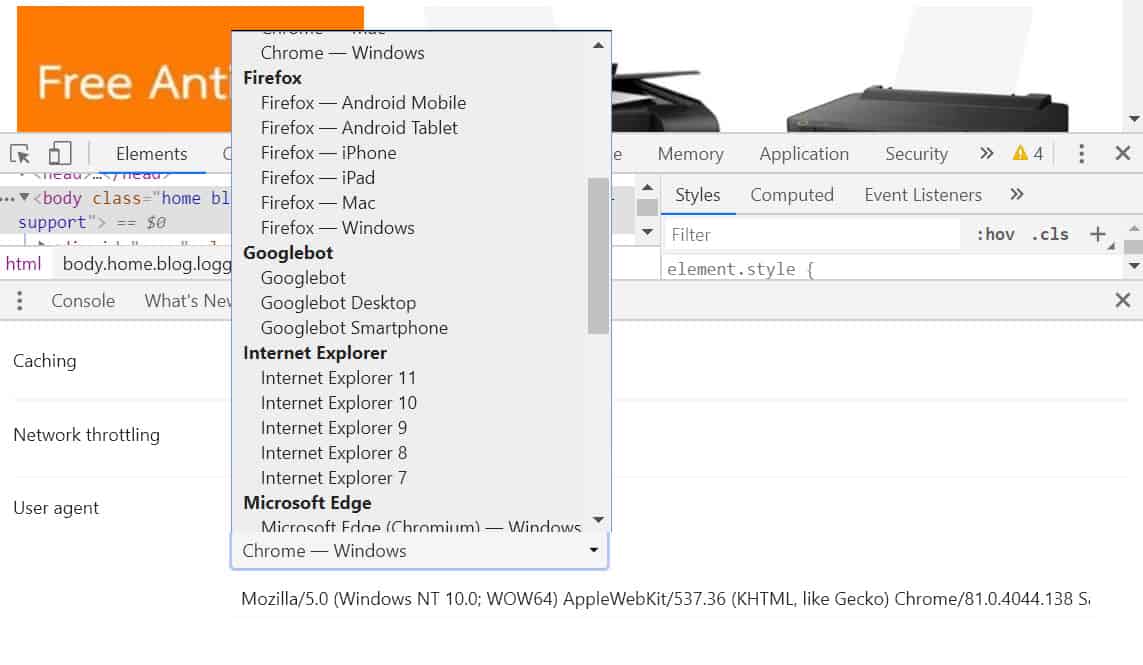Image resolution: width=1143 pixels, height=665 pixels.
Task: Click the Elements pane scroll up arrow
Action: pos(647,187)
